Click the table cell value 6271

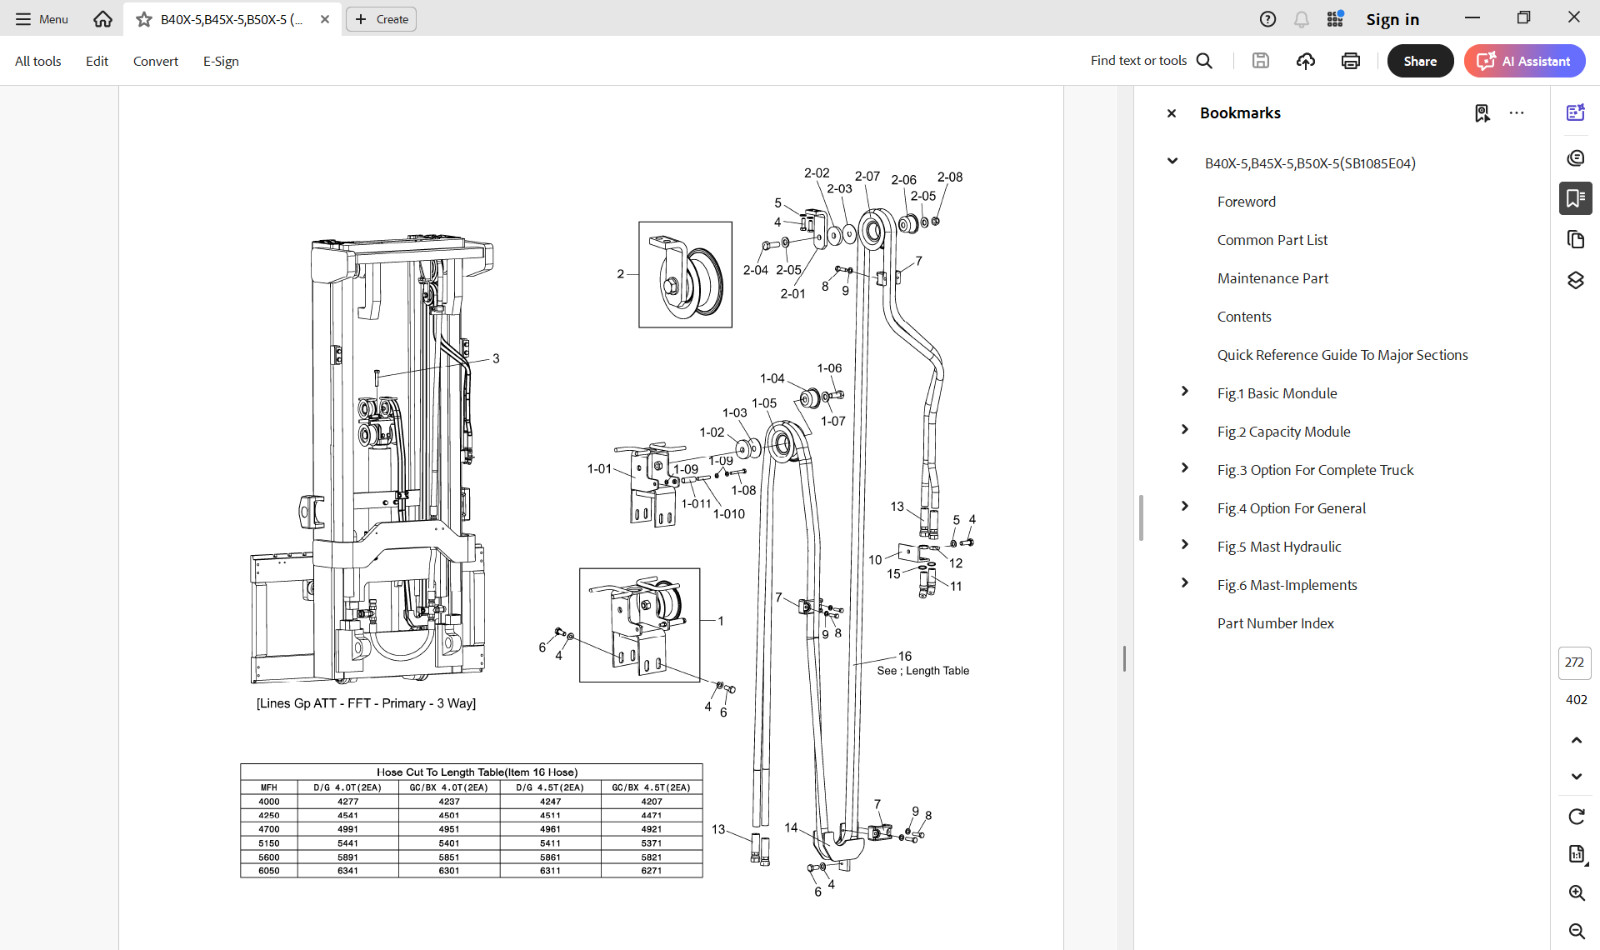pyautogui.click(x=651, y=871)
